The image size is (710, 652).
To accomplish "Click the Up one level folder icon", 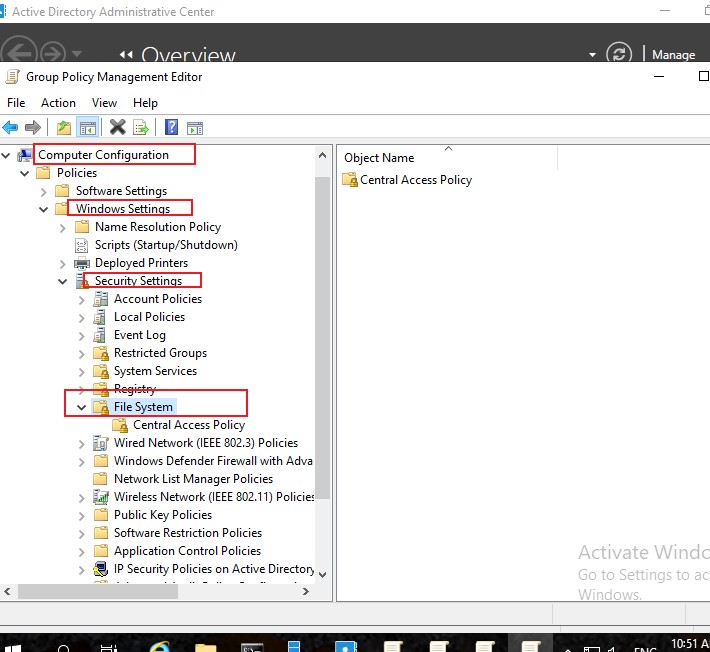I will (64, 128).
